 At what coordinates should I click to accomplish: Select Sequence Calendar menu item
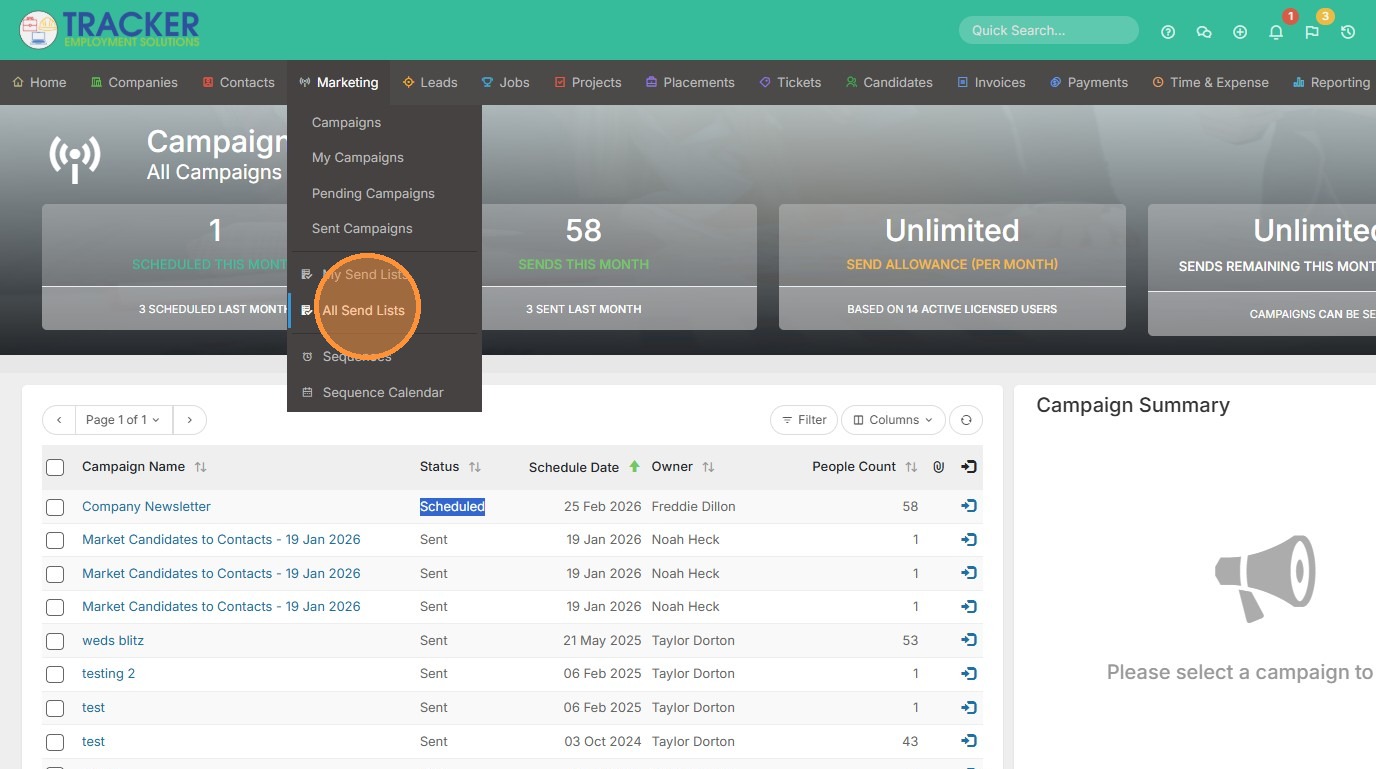click(x=382, y=392)
